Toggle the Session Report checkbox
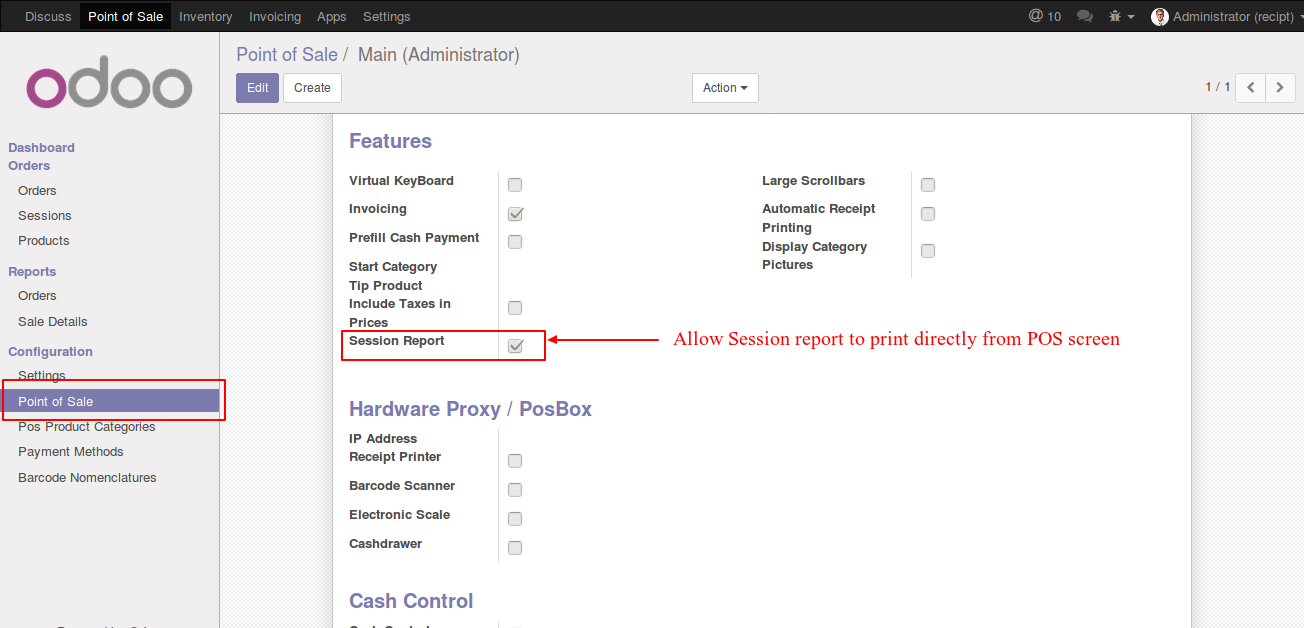Screen dimensions: 1304x628 coord(516,346)
